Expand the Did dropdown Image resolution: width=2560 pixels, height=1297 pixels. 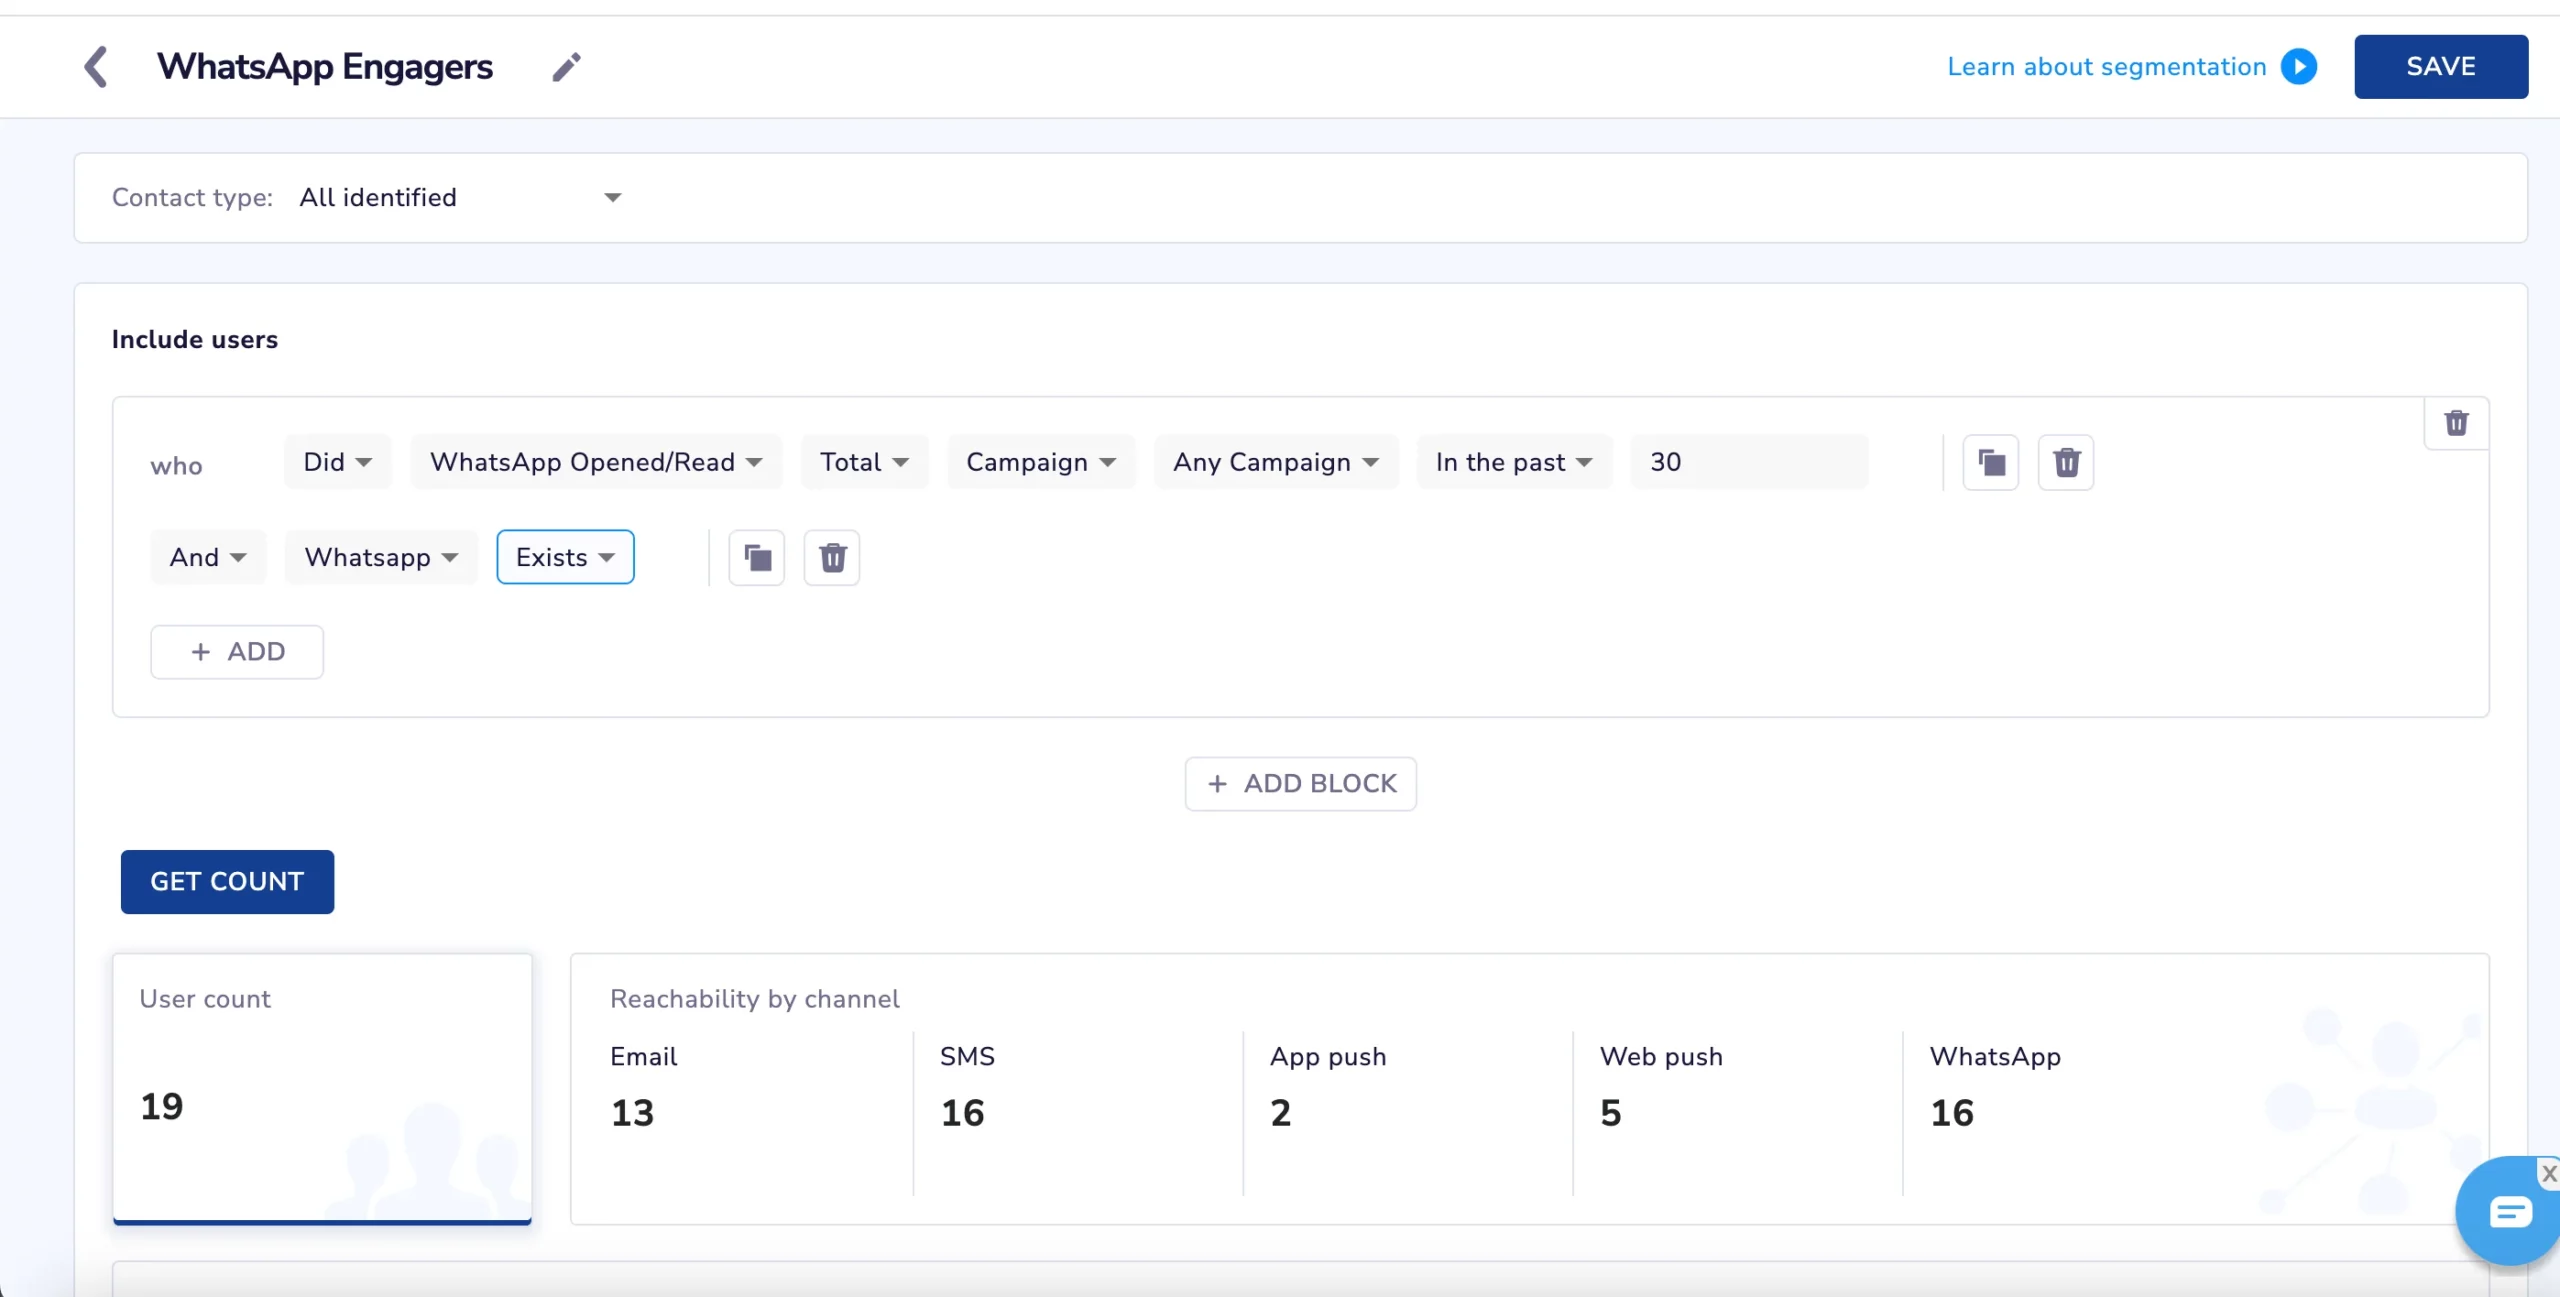[x=337, y=462]
